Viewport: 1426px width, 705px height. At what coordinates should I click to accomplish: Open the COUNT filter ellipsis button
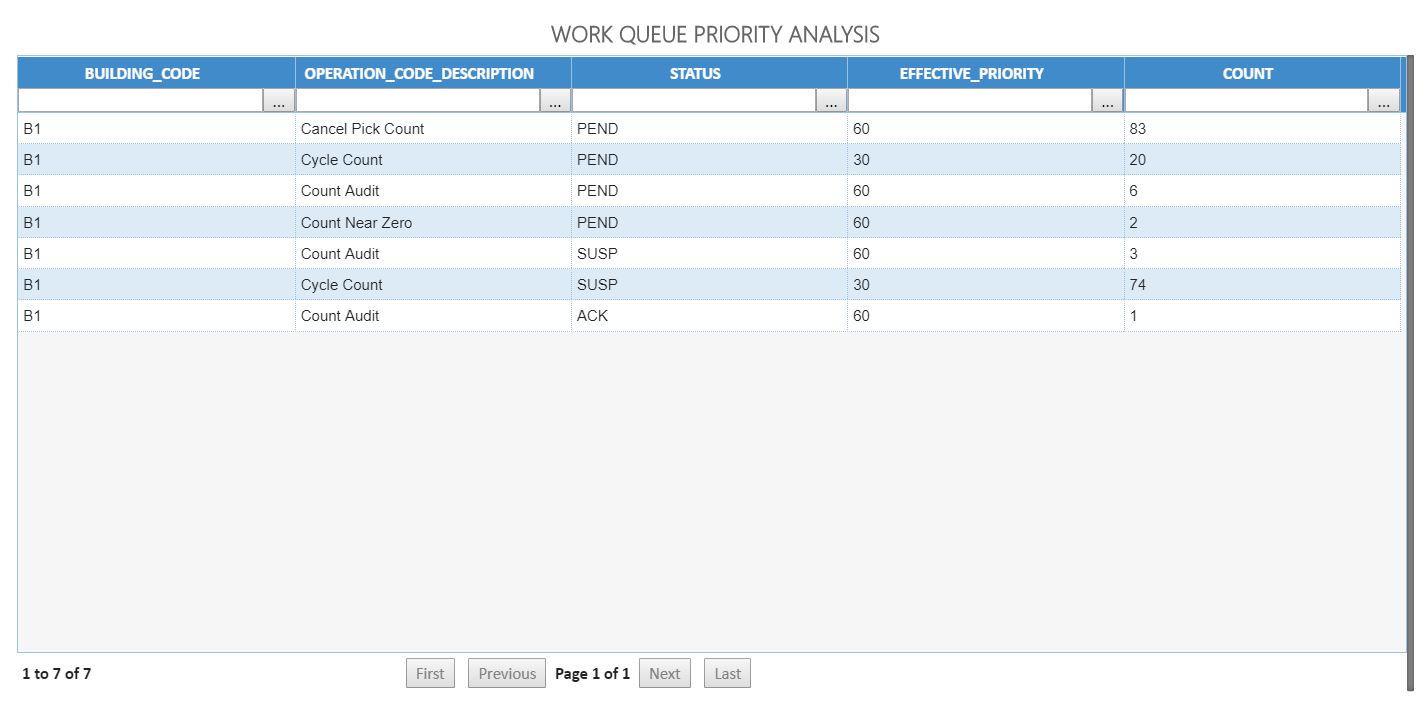click(1383, 101)
